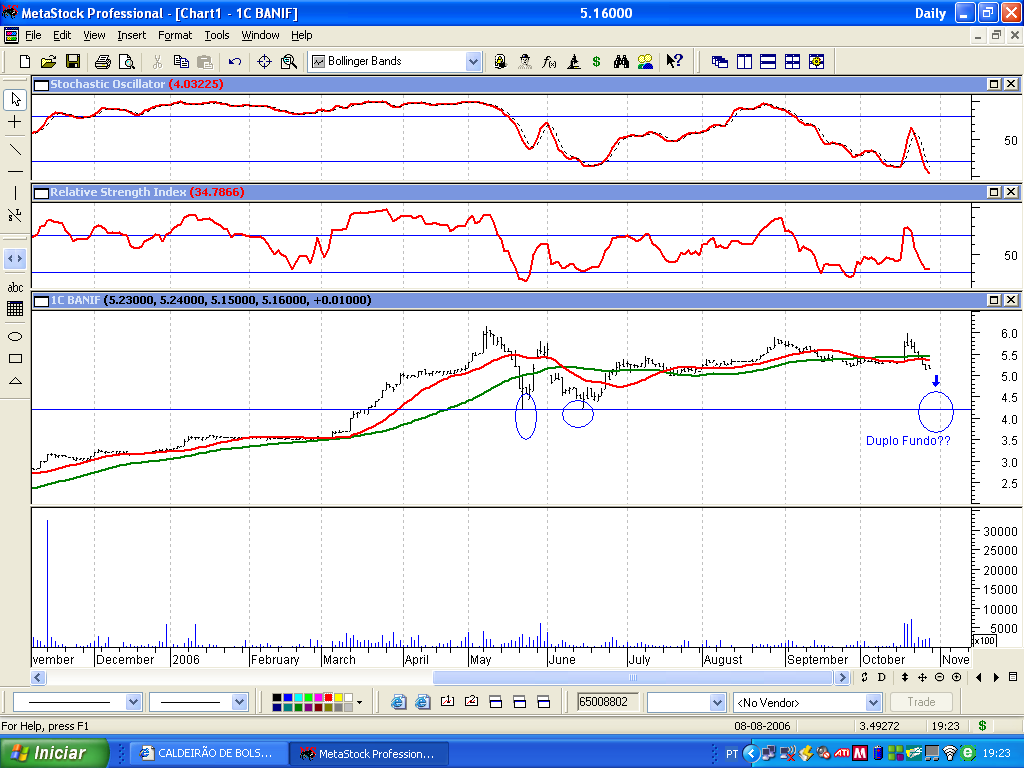Image resolution: width=1024 pixels, height=768 pixels.
Task: Launch the System Tester microscope icon
Action: pos(573,61)
